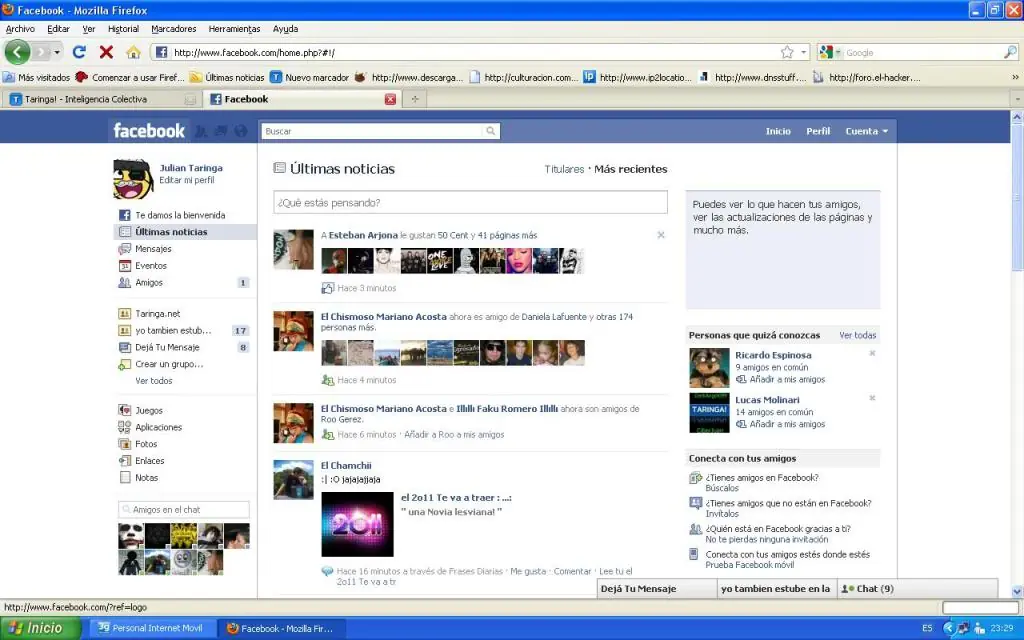Open the Historial menu
This screenshot has width=1024, height=640.
pyautogui.click(x=123, y=29)
